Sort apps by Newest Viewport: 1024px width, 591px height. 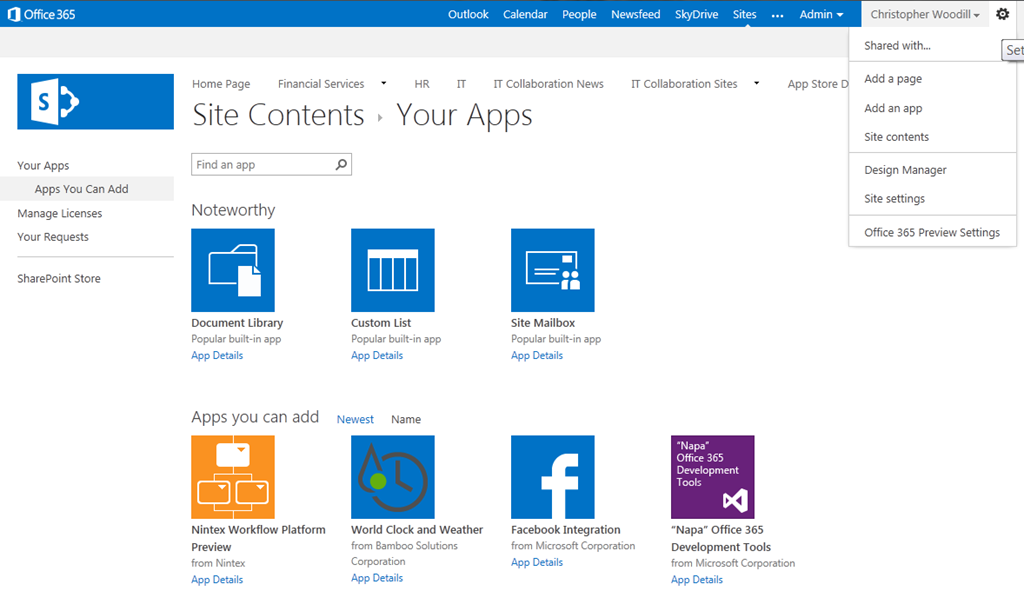(355, 419)
